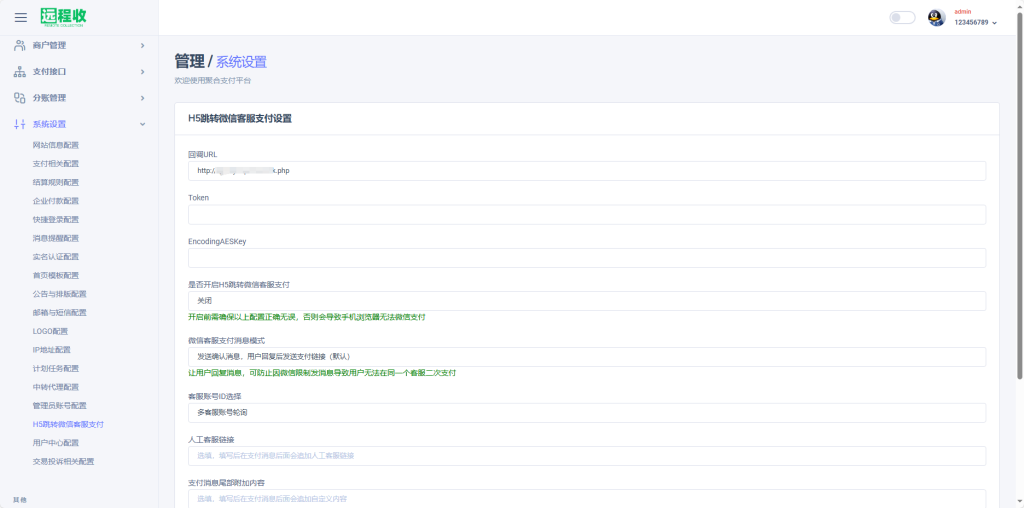The height and width of the screenshot is (508, 1024).
Task: Go to 实名认证配置
Action: [56, 257]
